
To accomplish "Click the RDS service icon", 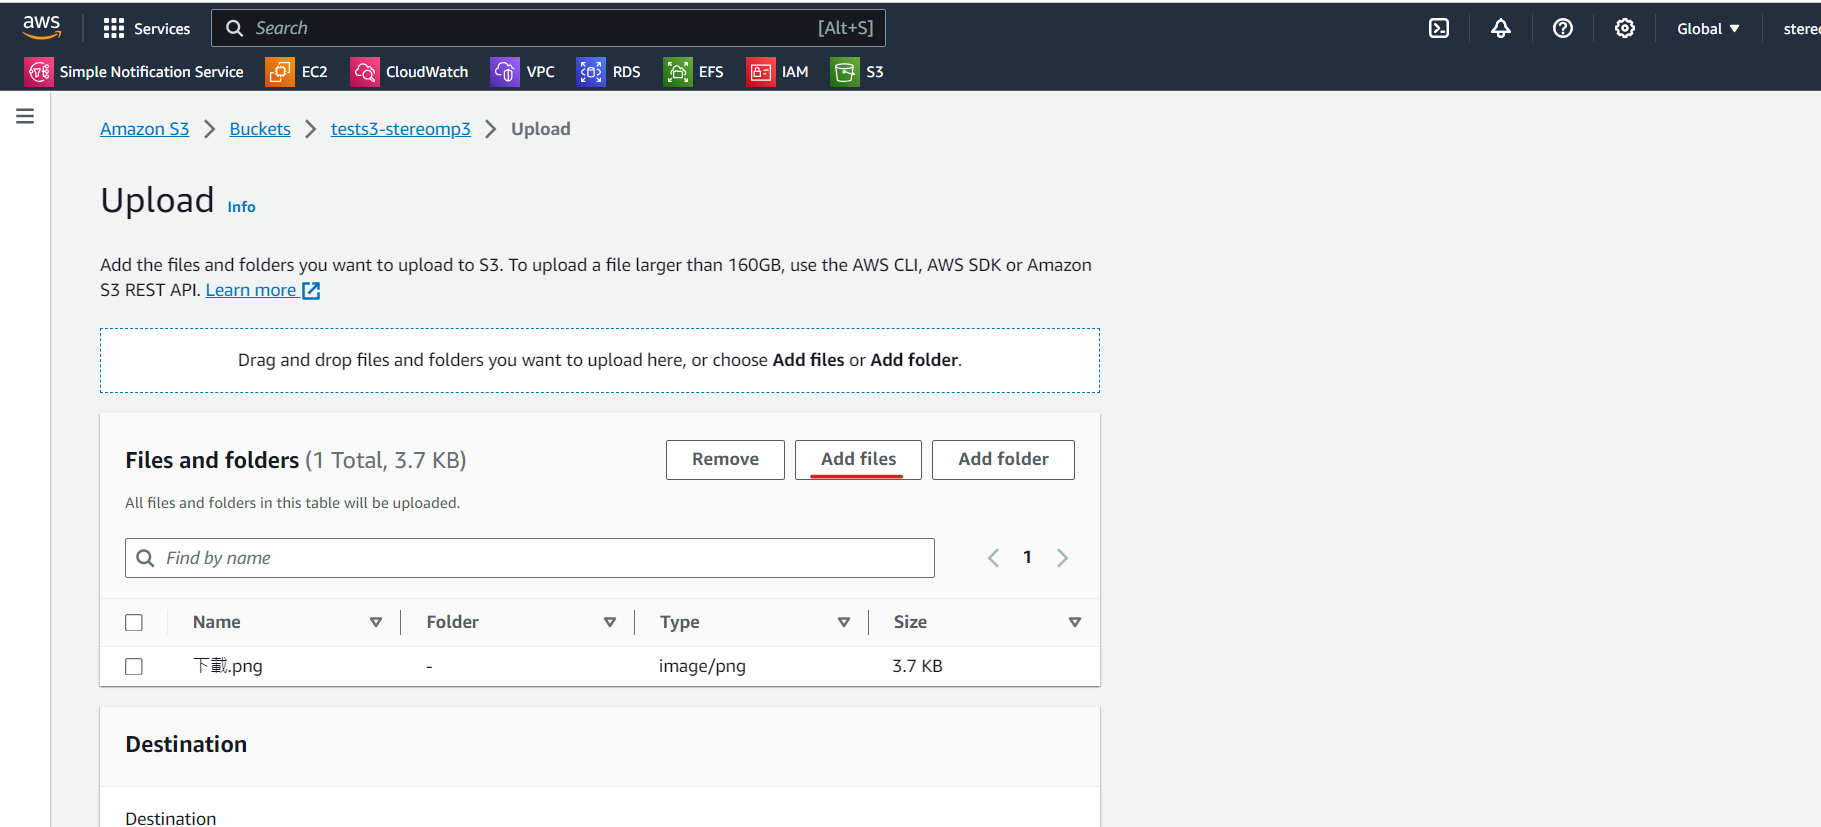I will 591,72.
